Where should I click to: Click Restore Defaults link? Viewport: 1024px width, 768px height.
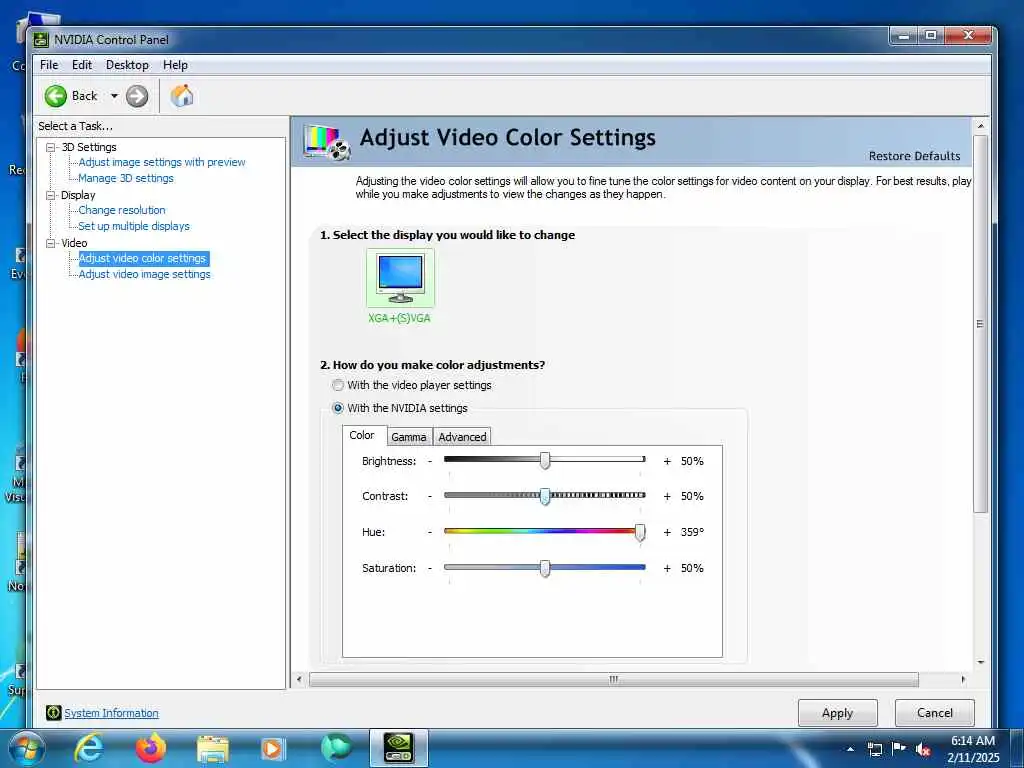point(914,156)
